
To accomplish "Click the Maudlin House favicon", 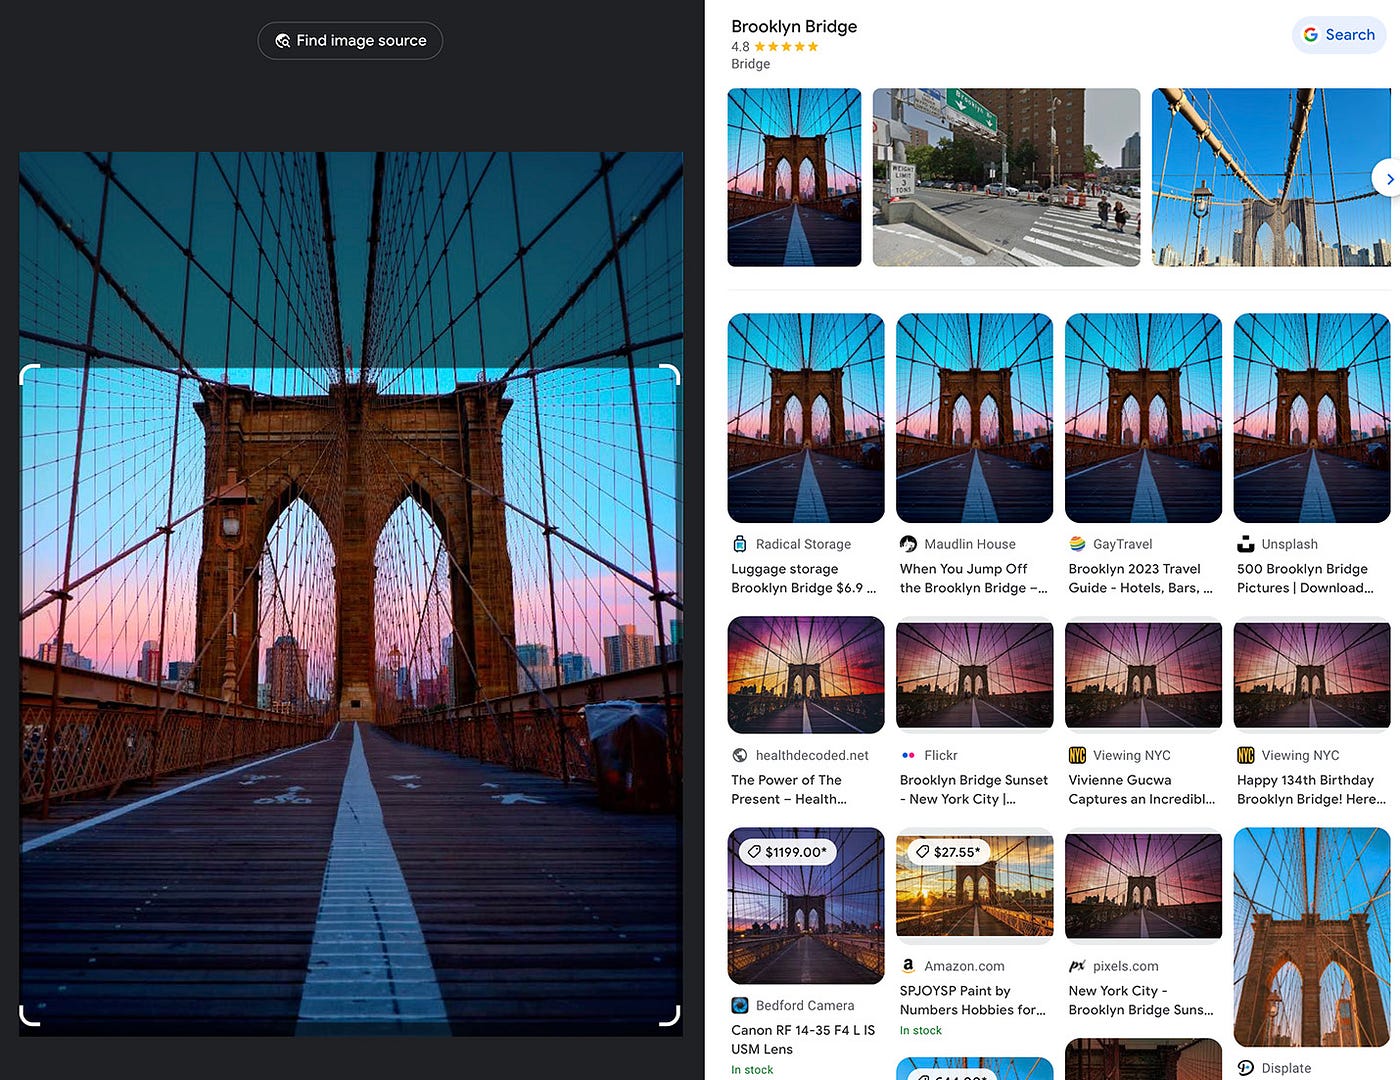I will coord(908,544).
